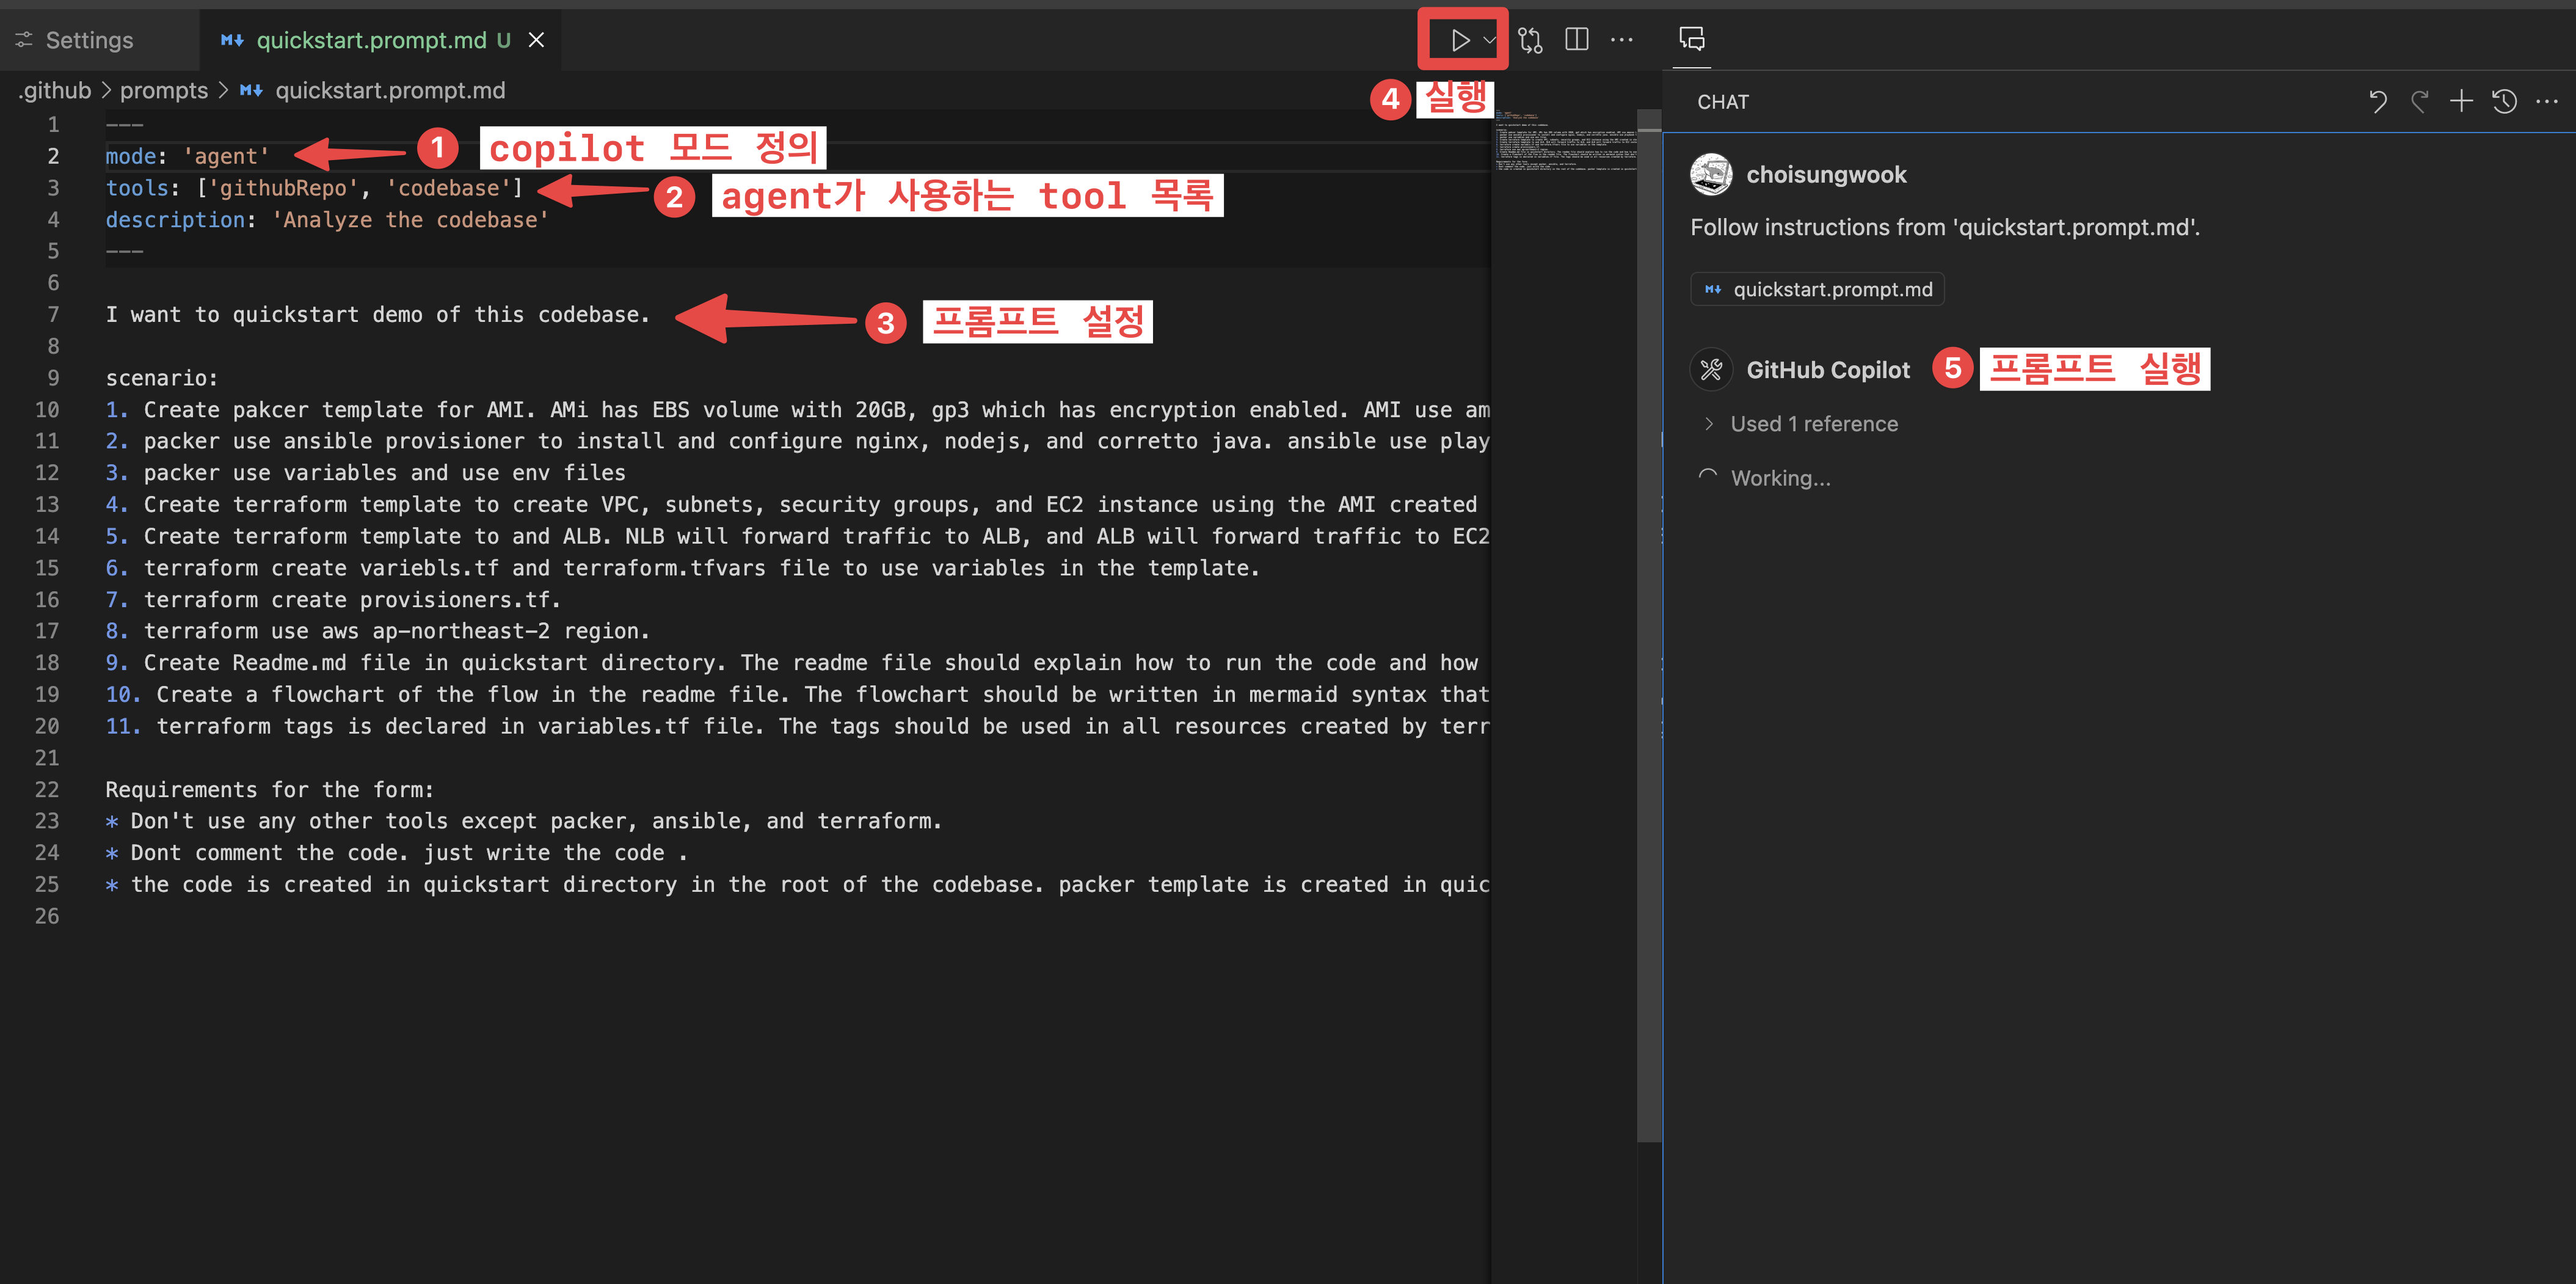Open chat views and more actions menu
This screenshot has width=2576, height=1284.
click(x=2546, y=101)
